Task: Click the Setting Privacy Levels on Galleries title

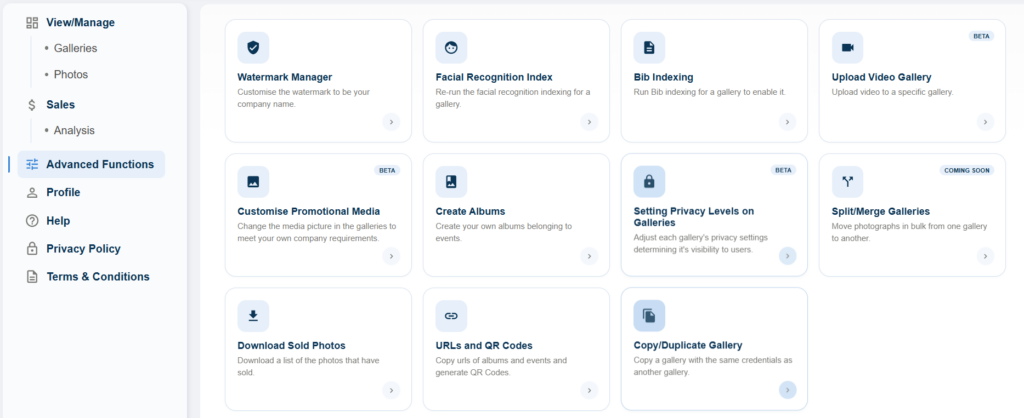Action: (694, 217)
